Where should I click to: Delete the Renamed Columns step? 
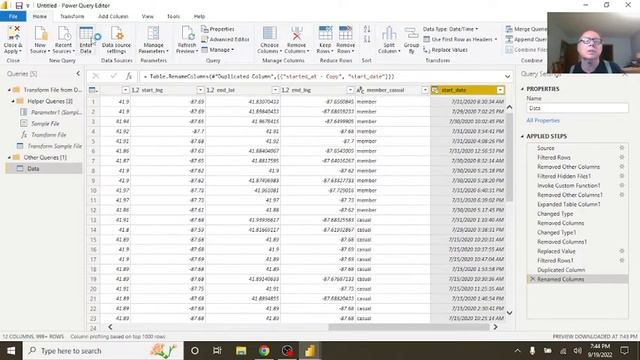pos(532,279)
